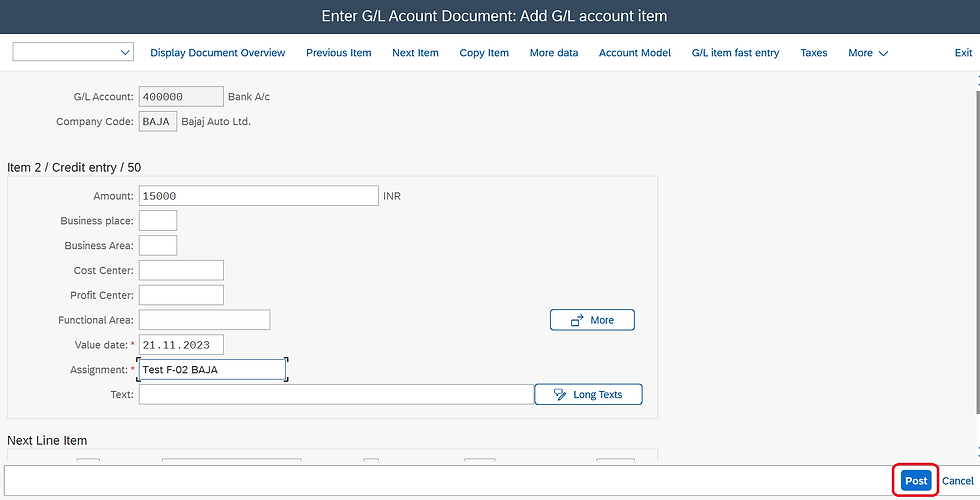Click the Company Code field BAJA
The width and height of the screenshot is (980, 500).
coord(158,121)
